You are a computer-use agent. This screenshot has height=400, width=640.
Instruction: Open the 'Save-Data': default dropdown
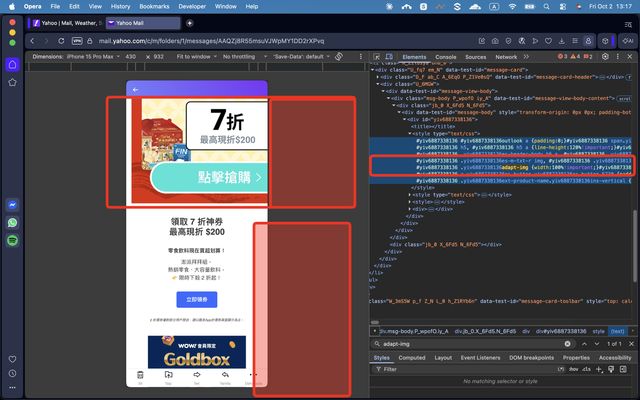(301, 56)
